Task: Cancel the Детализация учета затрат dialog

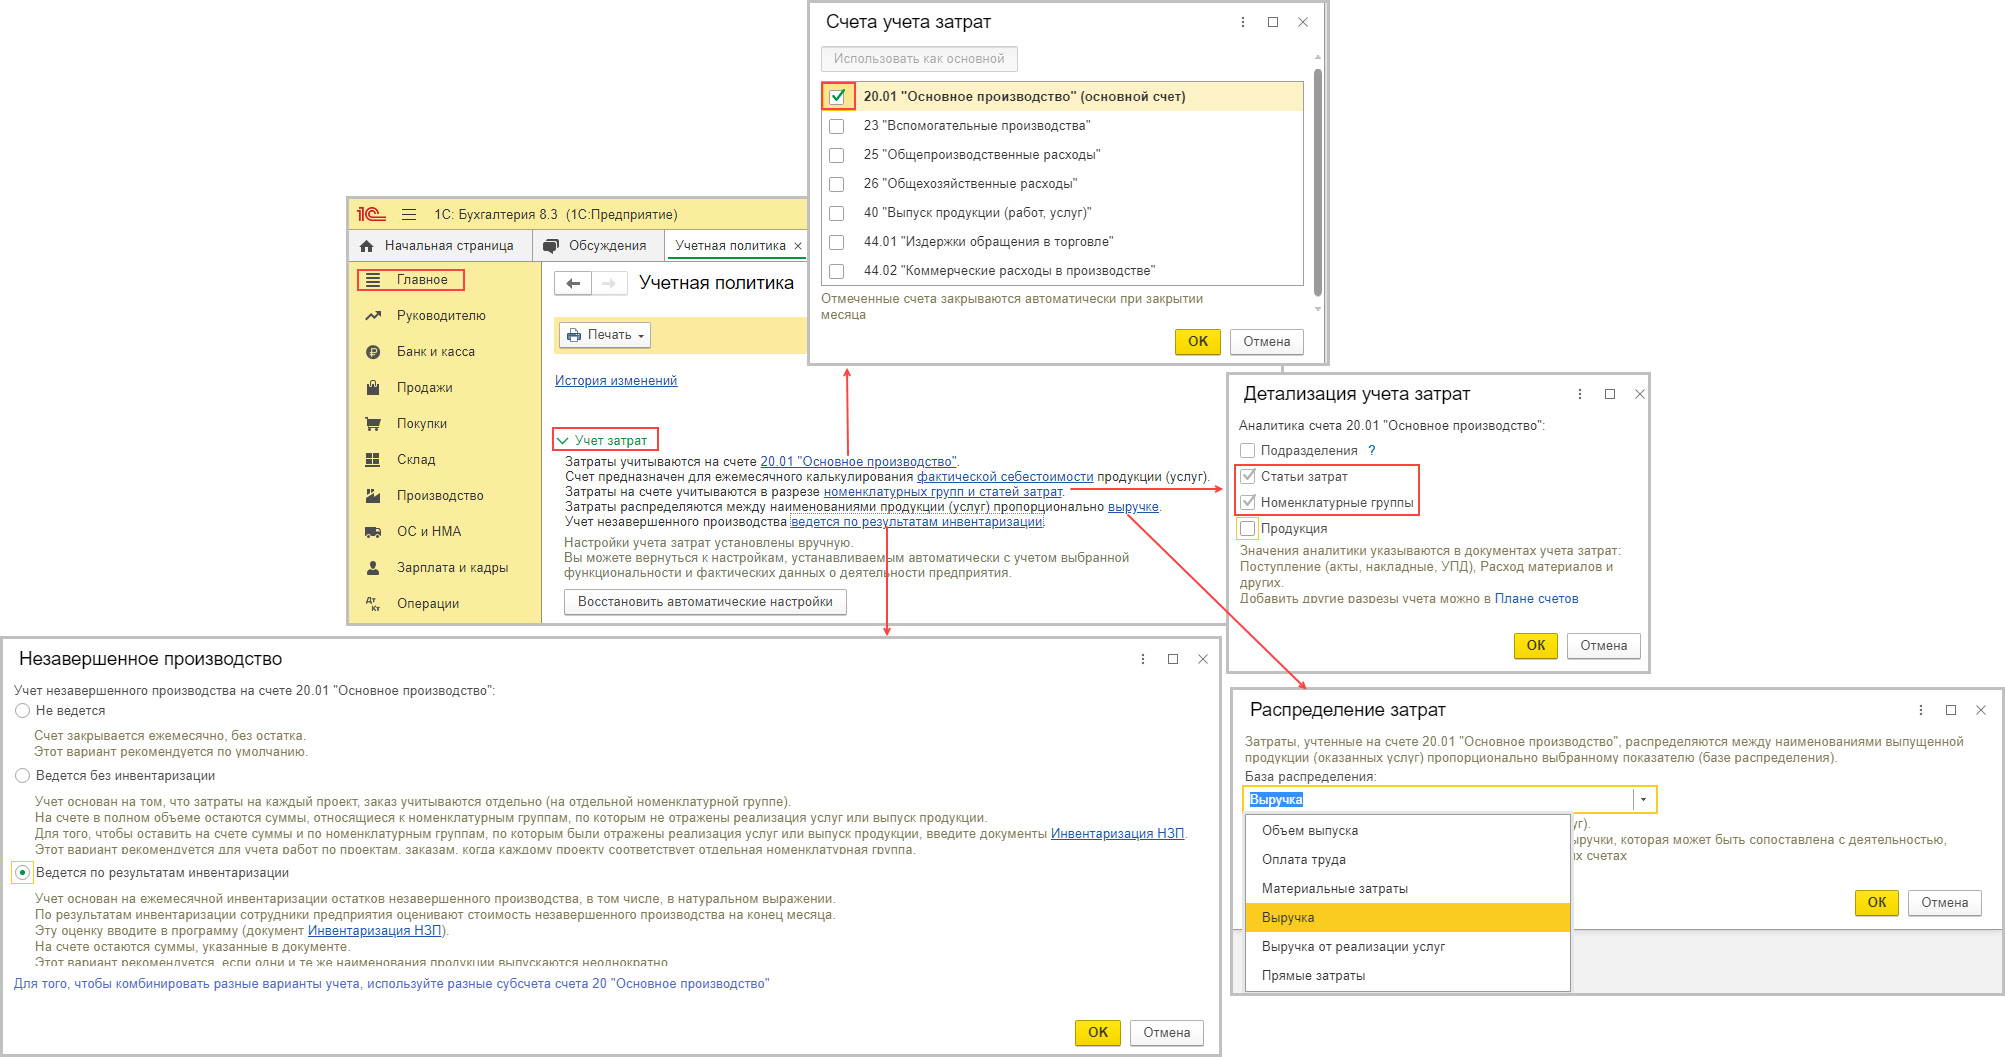Action: (1603, 646)
